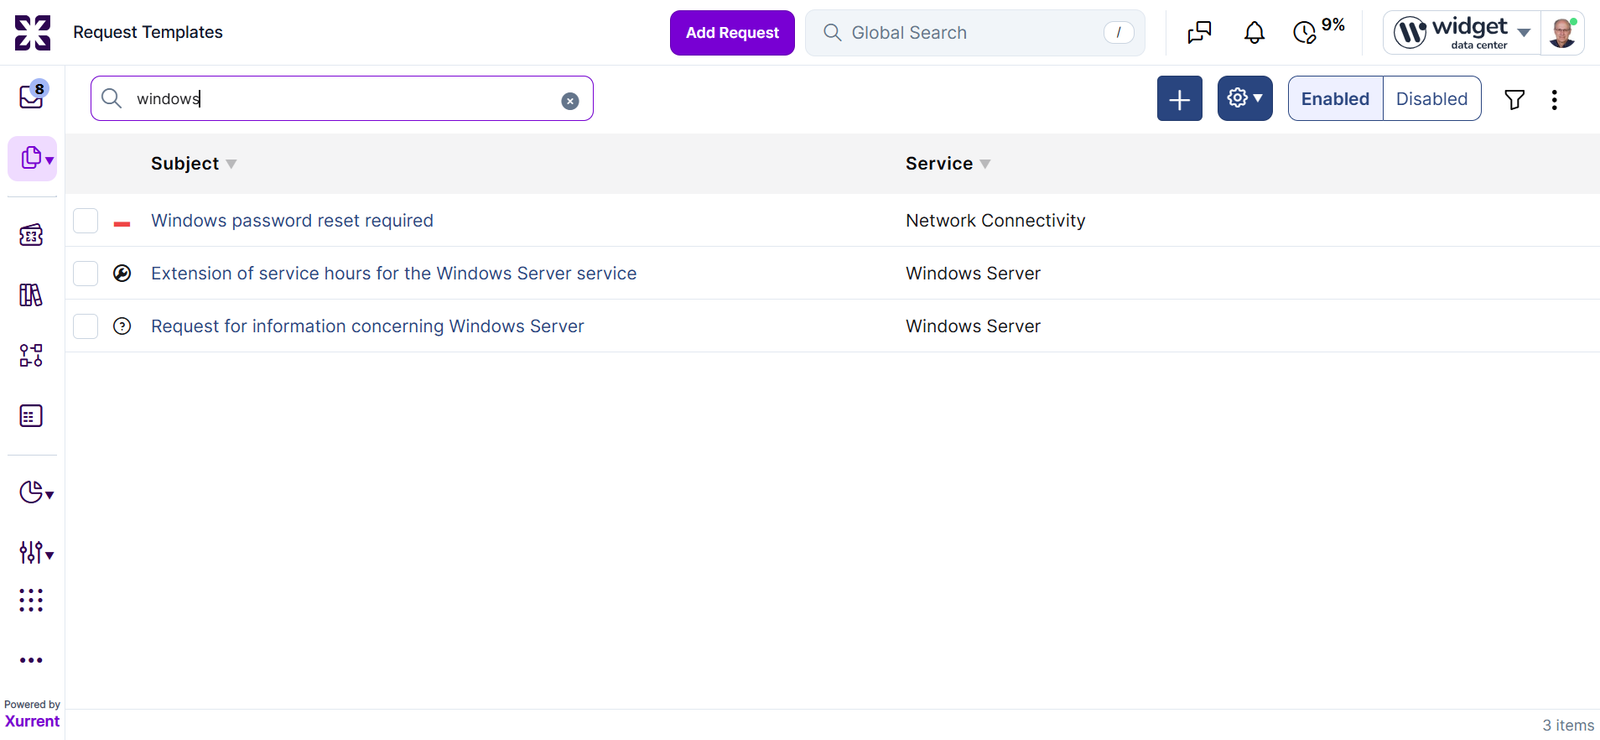Open the Tasks list icon in sidebar

click(31, 416)
